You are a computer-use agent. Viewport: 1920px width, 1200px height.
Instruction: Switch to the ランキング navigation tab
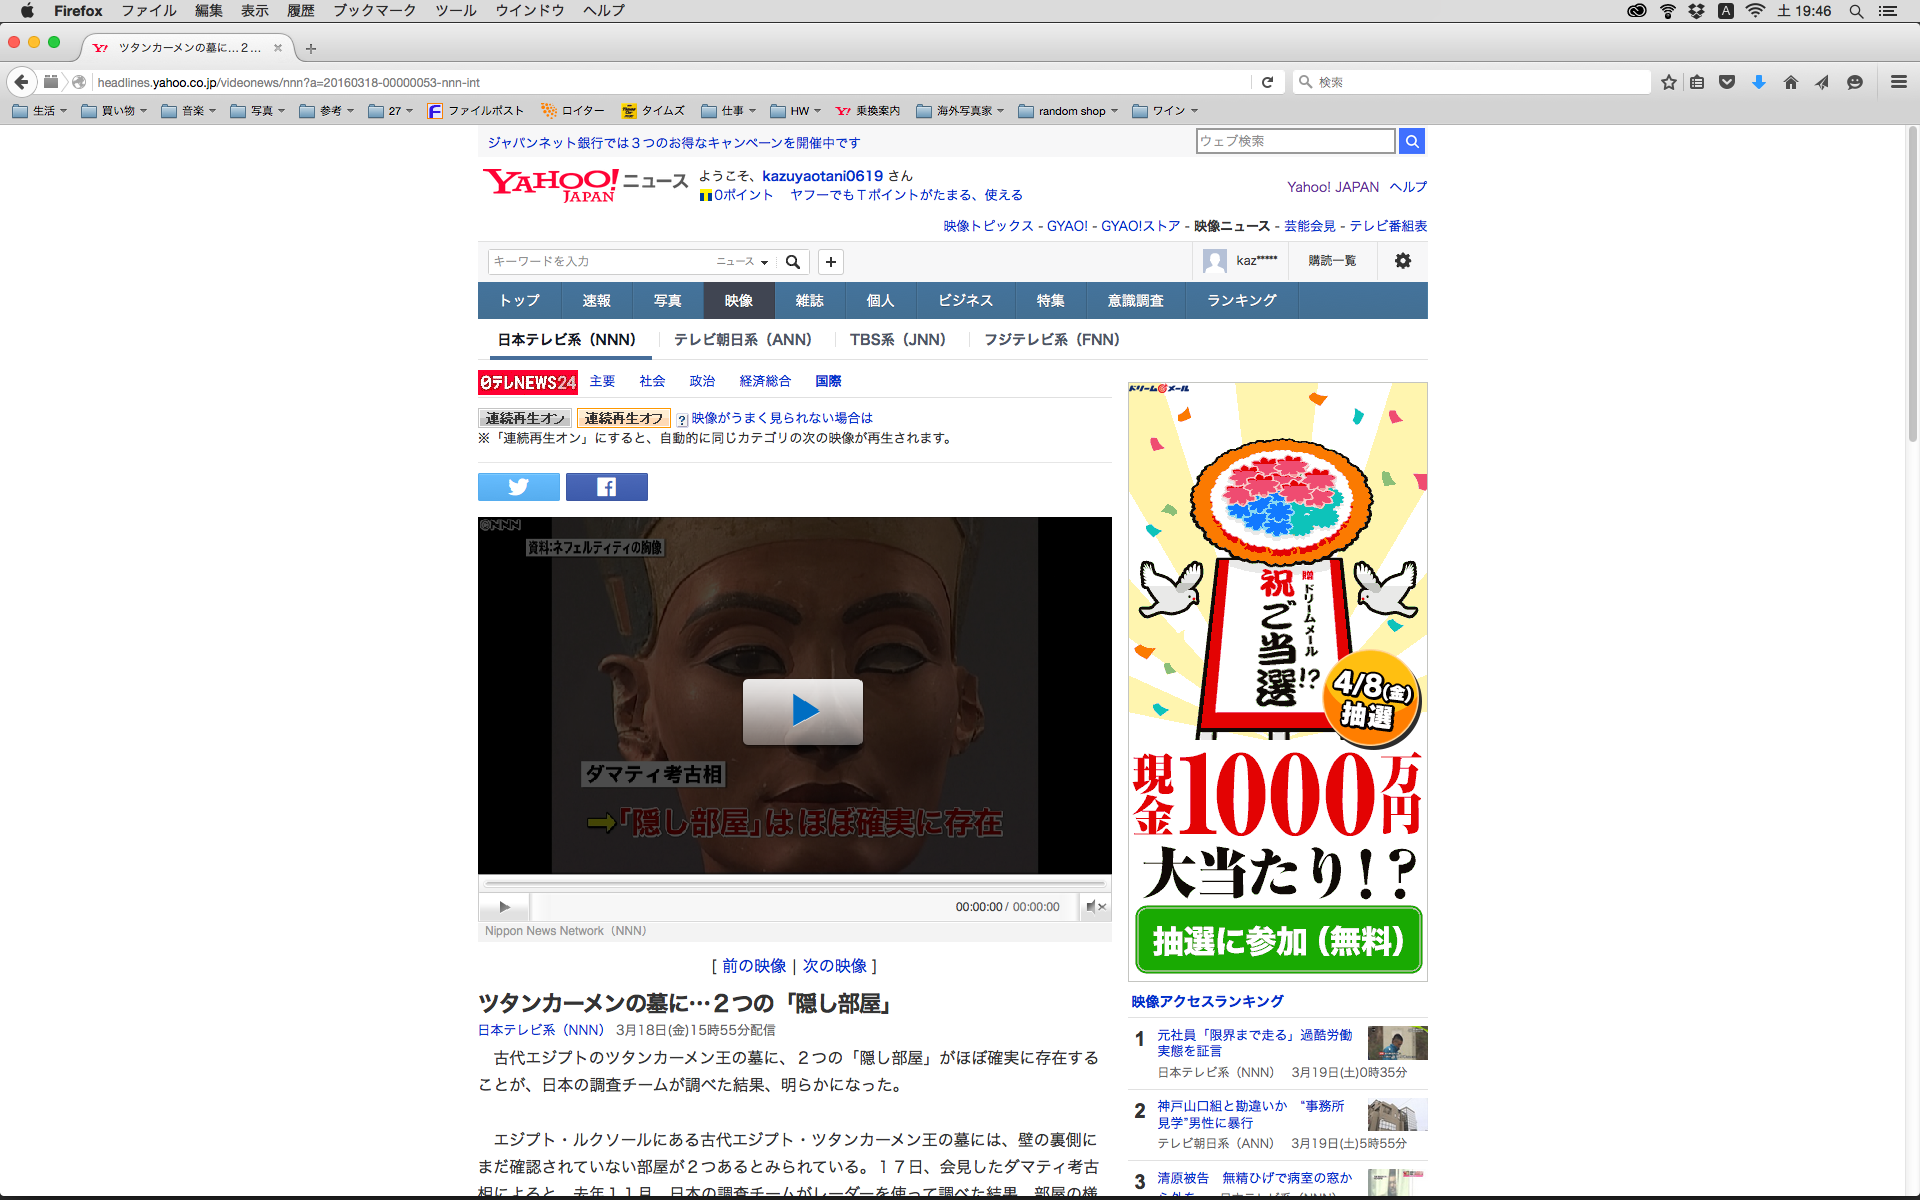1241,300
